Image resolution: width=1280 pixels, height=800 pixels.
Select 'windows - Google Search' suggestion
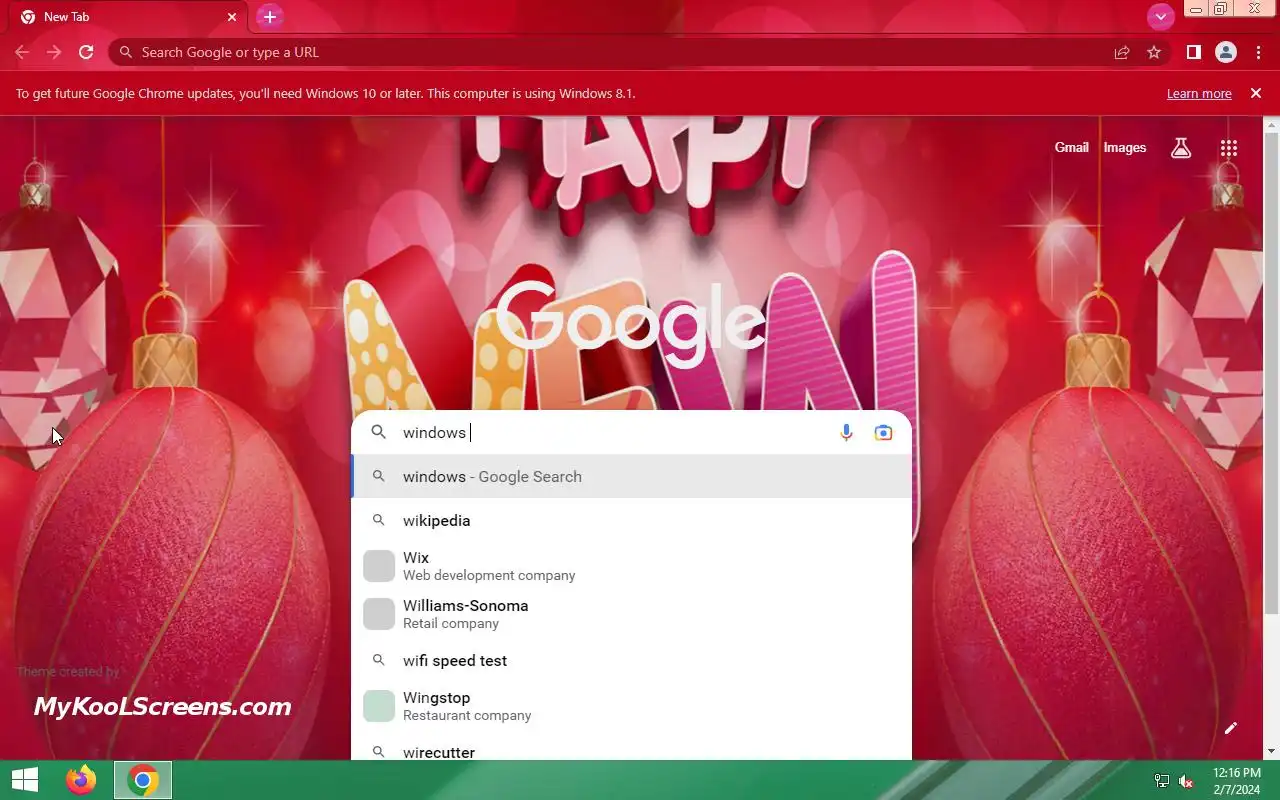click(631, 476)
